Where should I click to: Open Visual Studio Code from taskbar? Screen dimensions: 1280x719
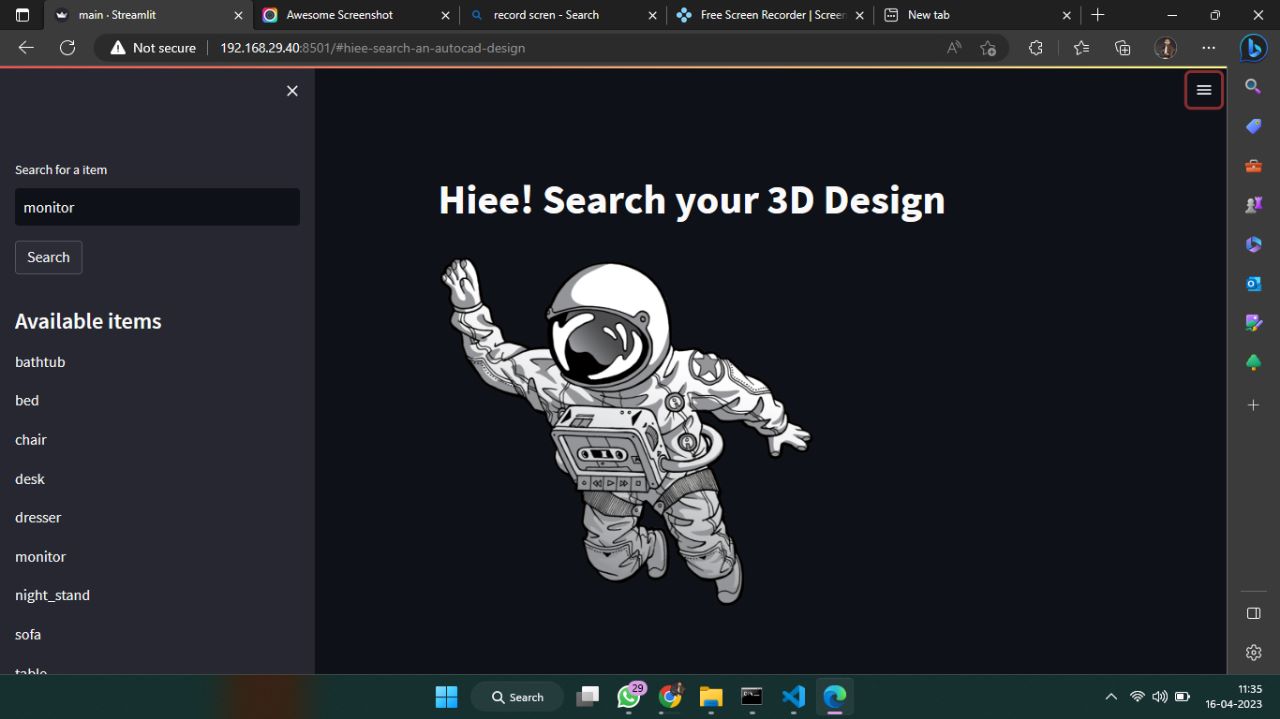pyautogui.click(x=794, y=696)
